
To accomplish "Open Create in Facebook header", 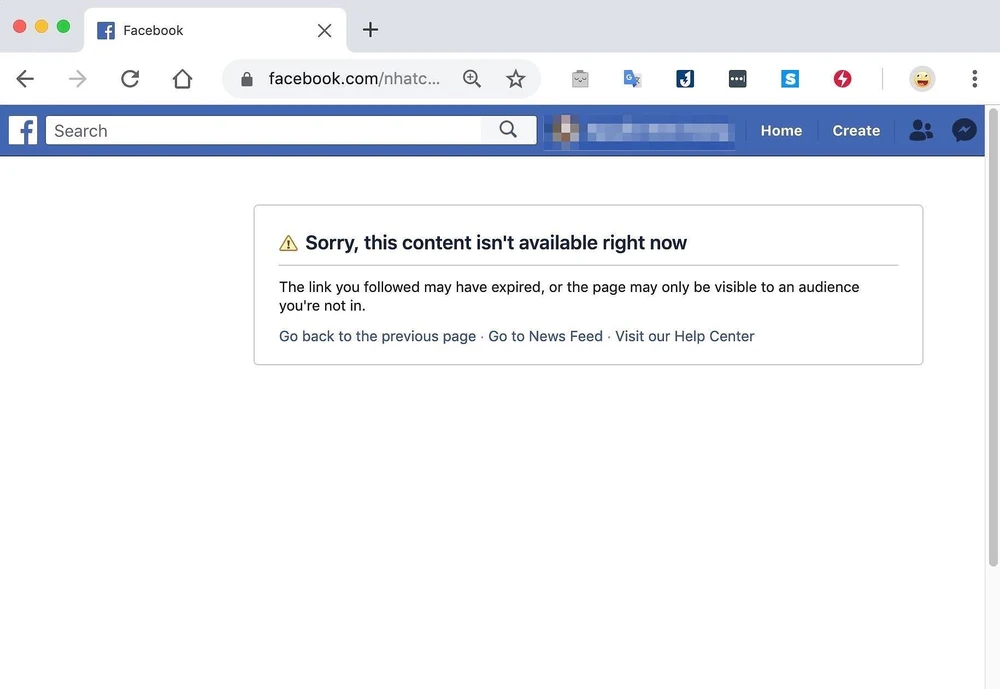I will (856, 131).
